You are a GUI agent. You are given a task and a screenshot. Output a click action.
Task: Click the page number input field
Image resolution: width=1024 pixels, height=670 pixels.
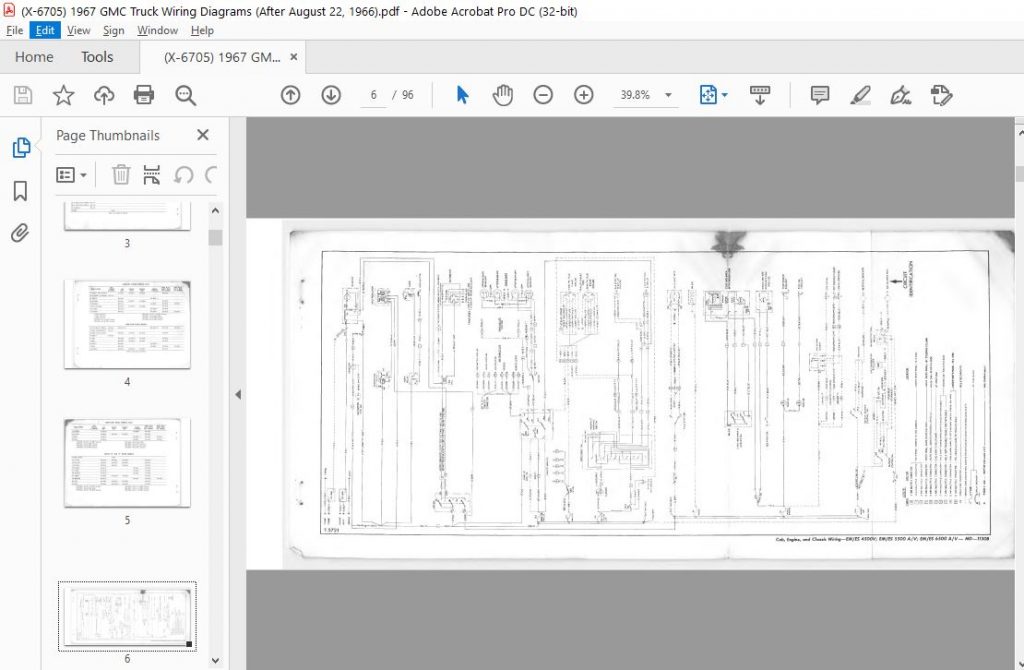pos(374,95)
